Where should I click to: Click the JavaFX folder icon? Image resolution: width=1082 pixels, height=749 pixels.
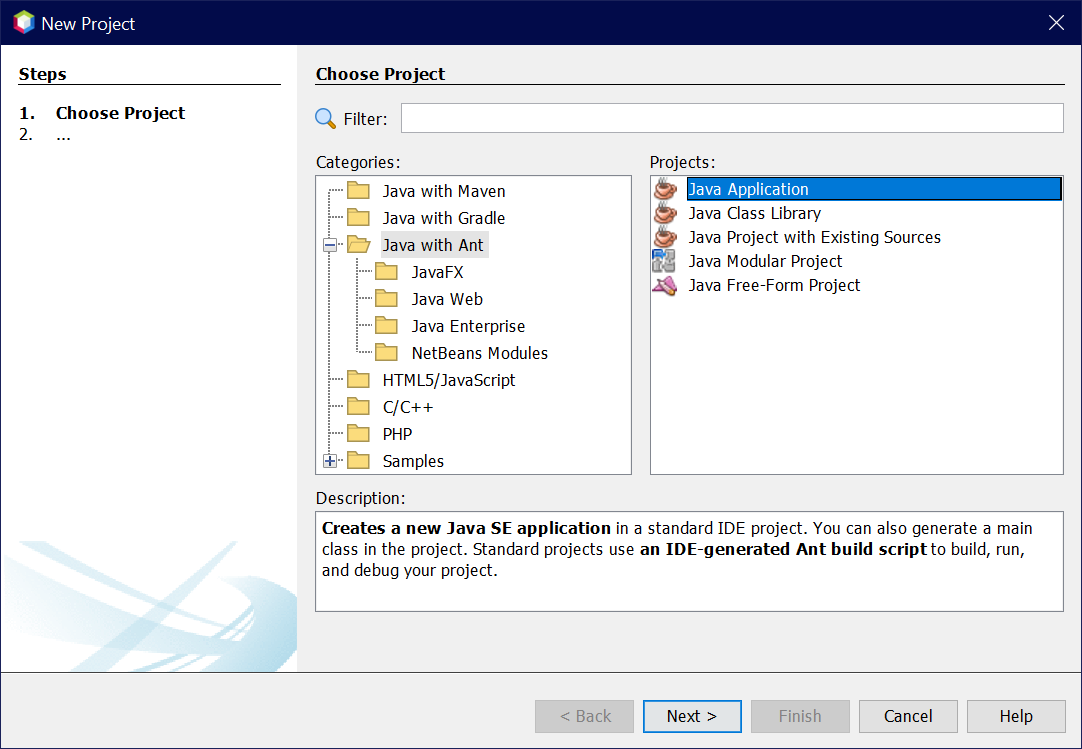[387, 272]
